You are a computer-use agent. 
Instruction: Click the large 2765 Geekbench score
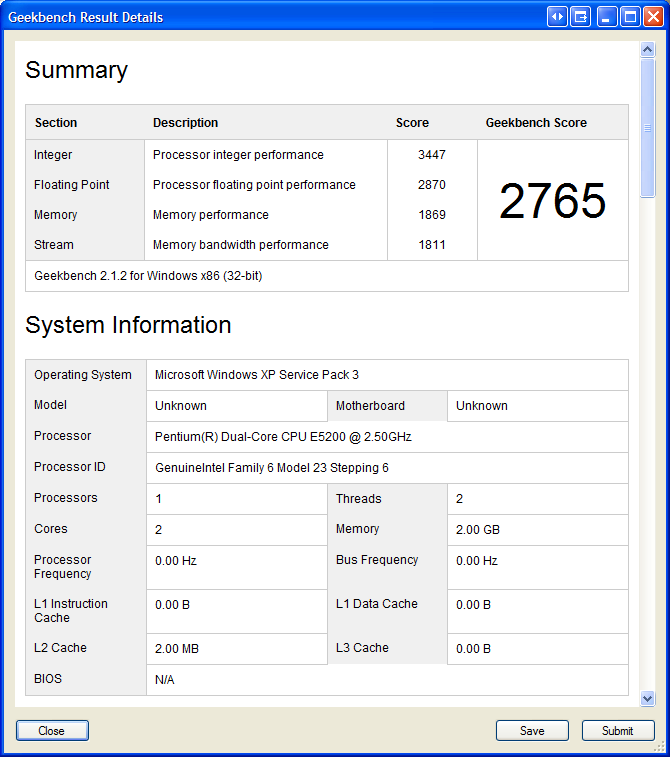[552, 201]
